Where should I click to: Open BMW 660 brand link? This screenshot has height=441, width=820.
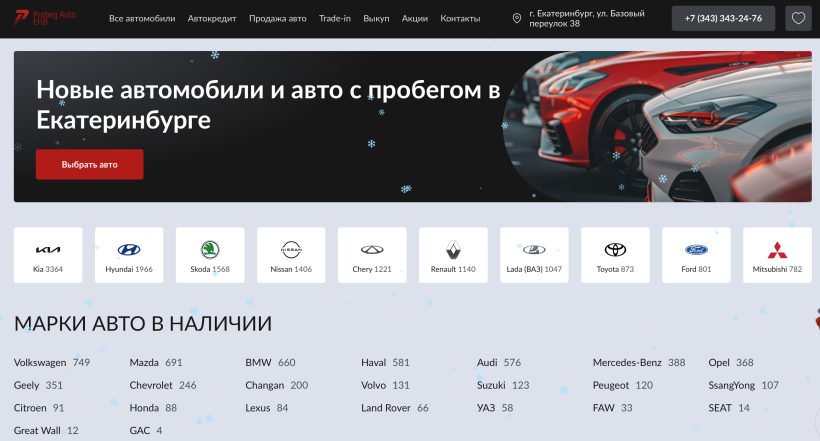coord(270,363)
